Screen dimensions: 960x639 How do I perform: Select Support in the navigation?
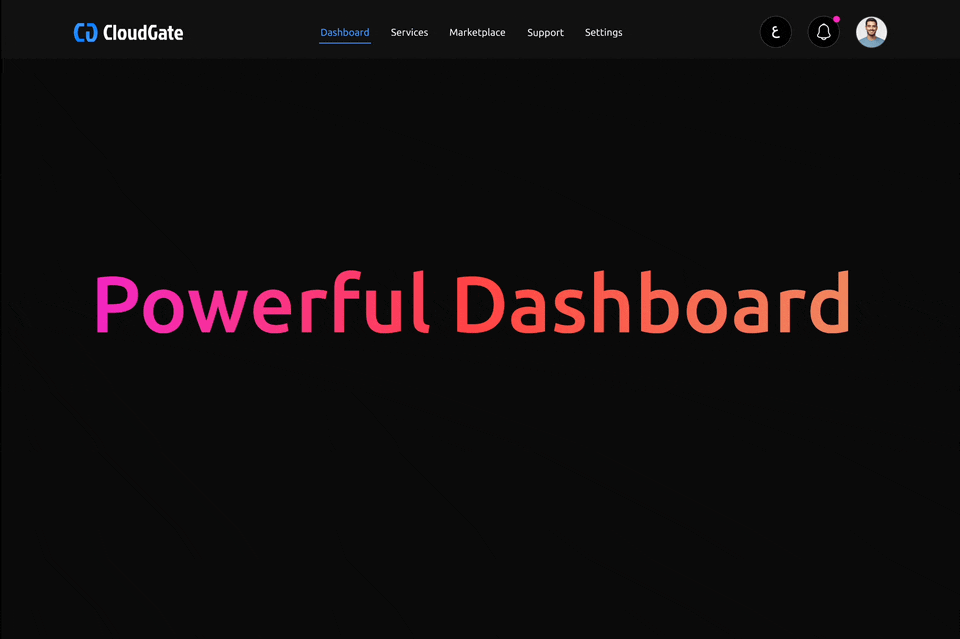pos(545,32)
